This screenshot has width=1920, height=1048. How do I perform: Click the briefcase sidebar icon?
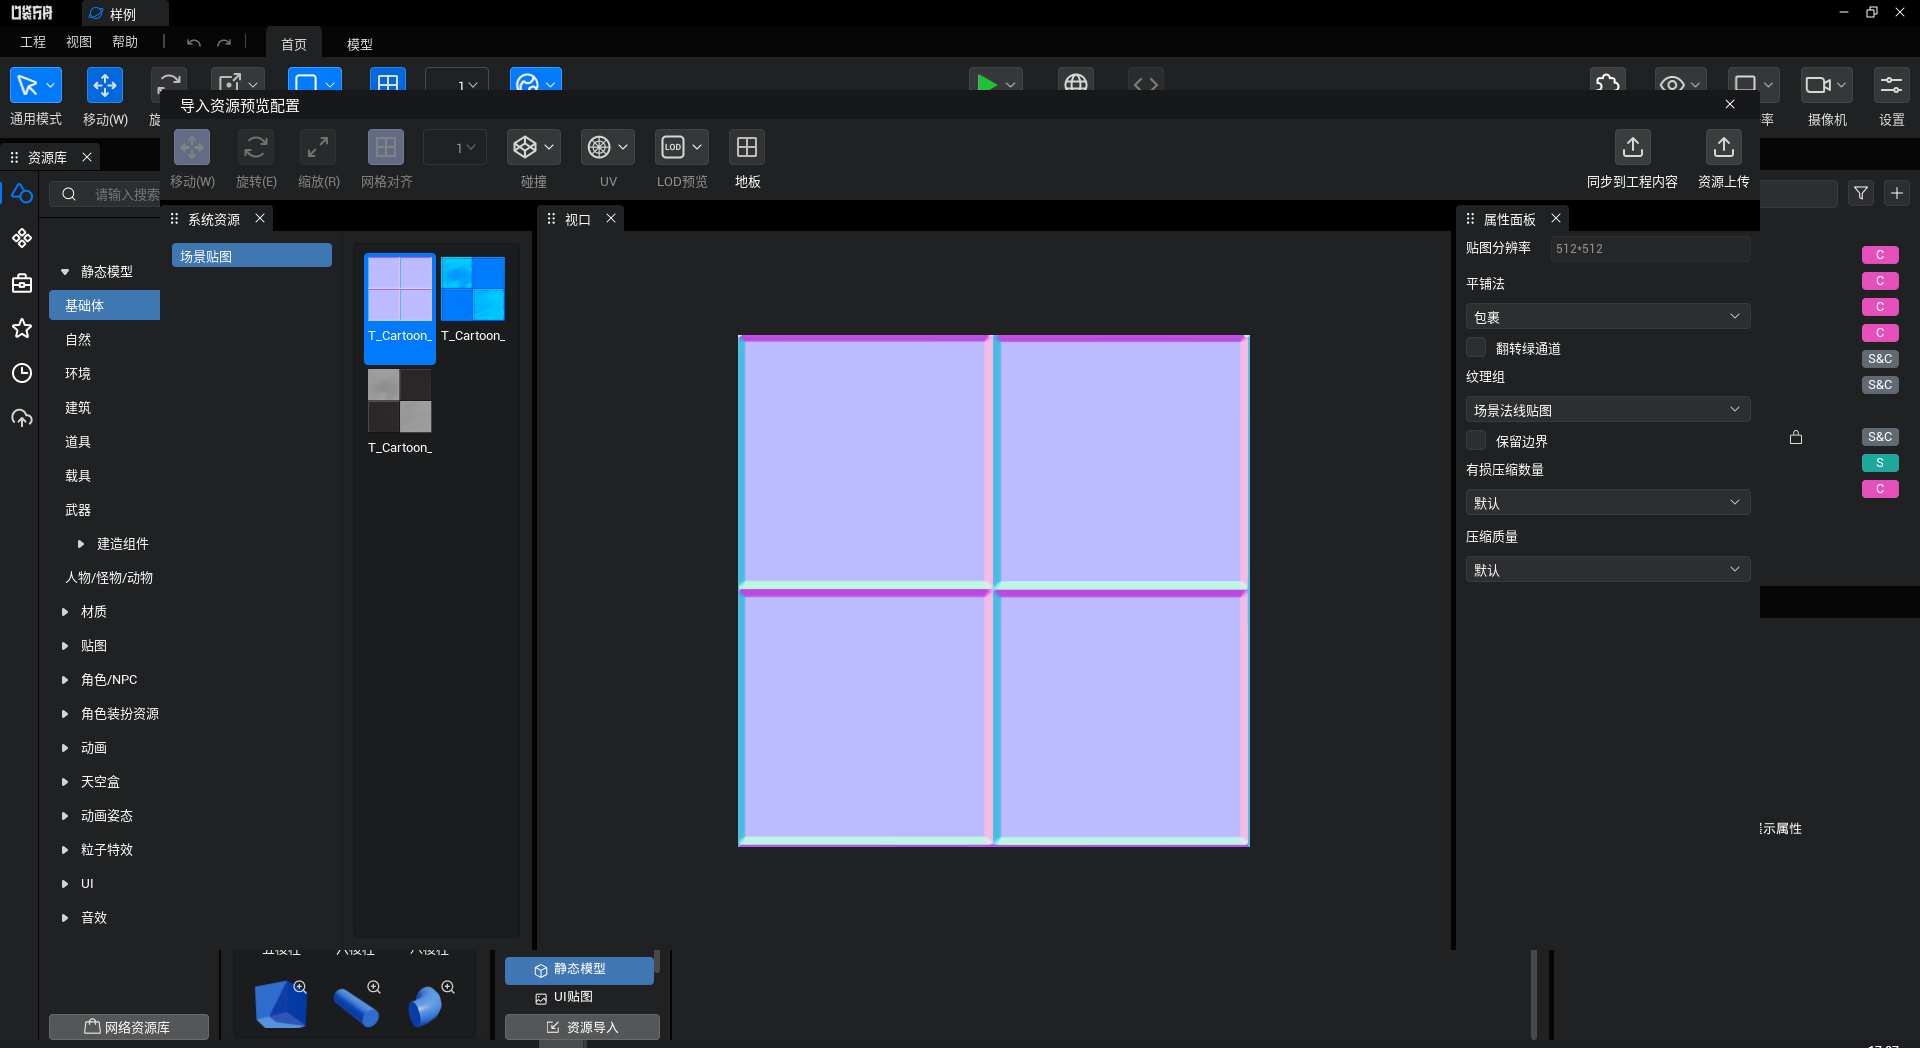pos(22,283)
